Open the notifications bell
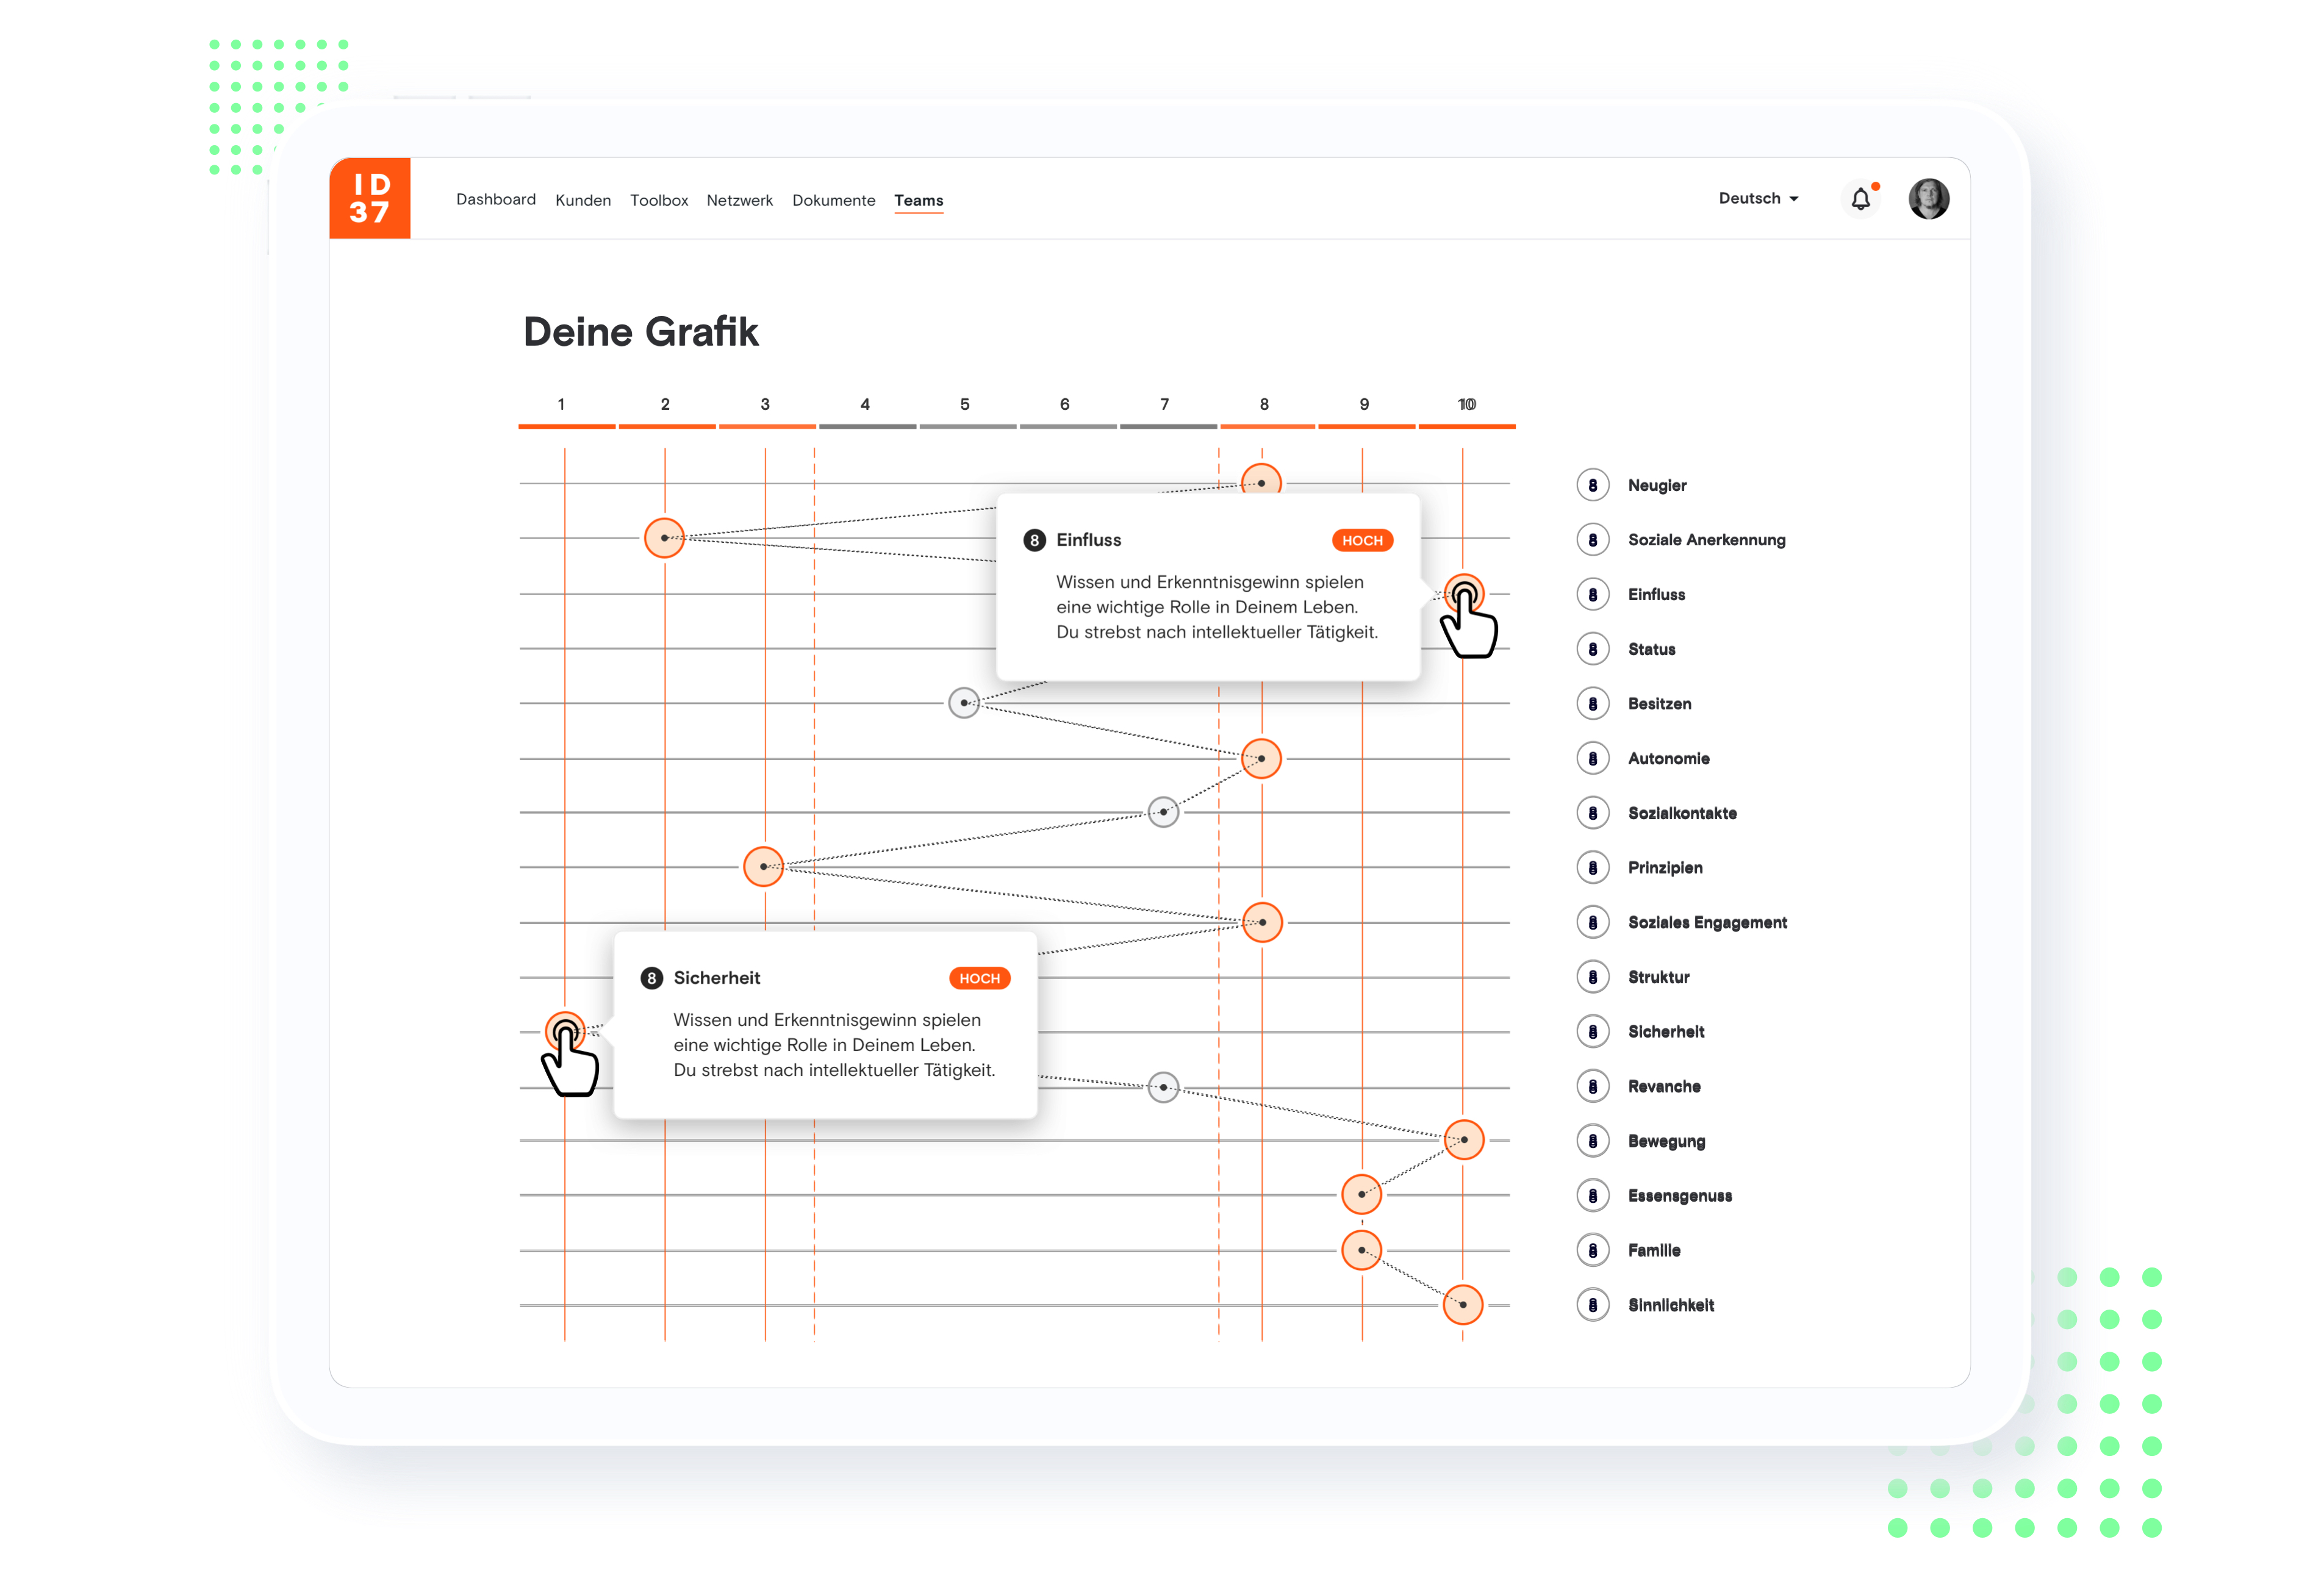The width and height of the screenshot is (2324, 1581). [1860, 199]
